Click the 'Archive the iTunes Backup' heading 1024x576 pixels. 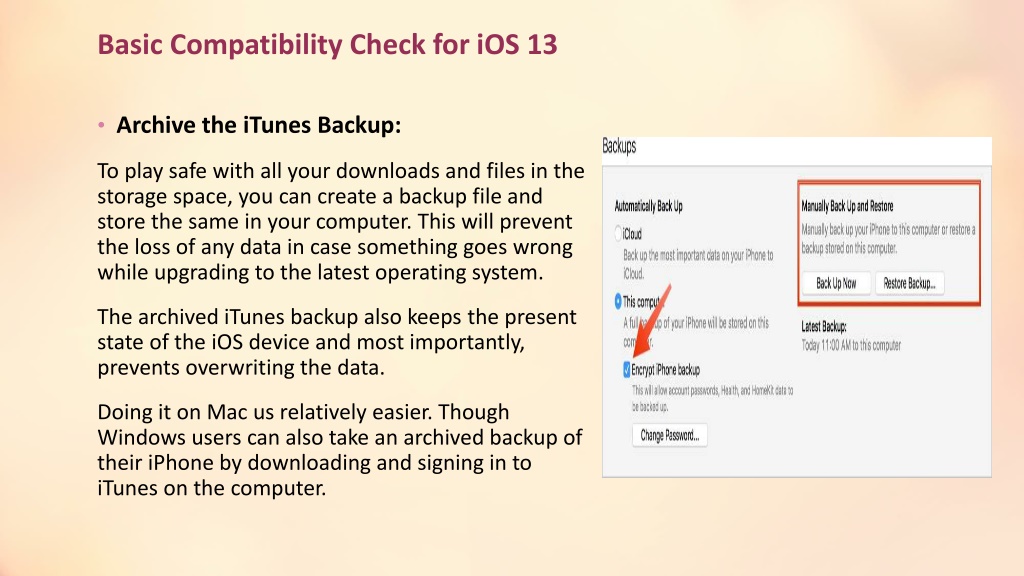click(259, 125)
